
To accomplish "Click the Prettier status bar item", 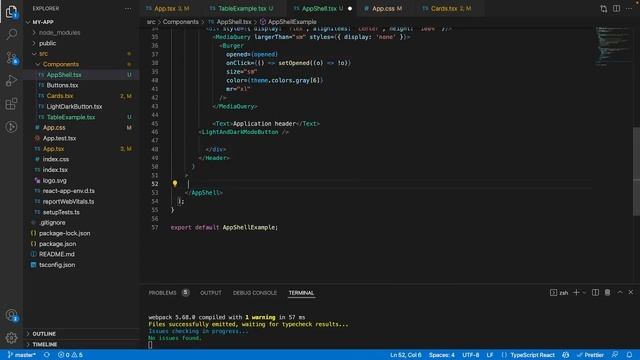I will click(x=590, y=355).
